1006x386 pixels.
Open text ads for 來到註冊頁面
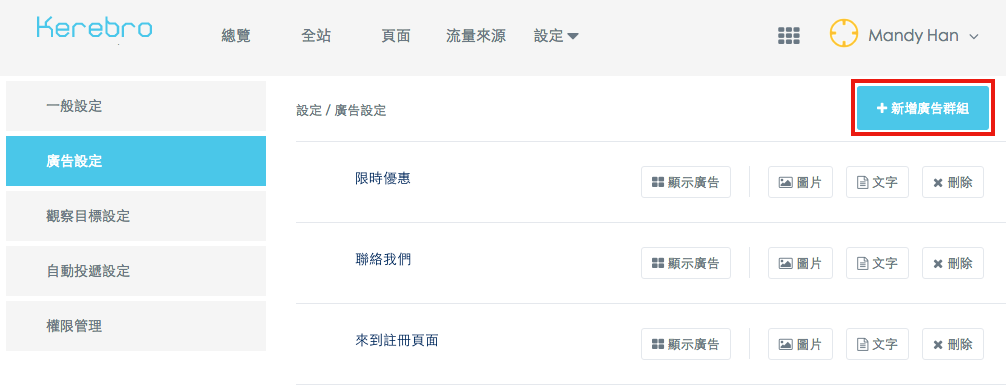[877, 344]
